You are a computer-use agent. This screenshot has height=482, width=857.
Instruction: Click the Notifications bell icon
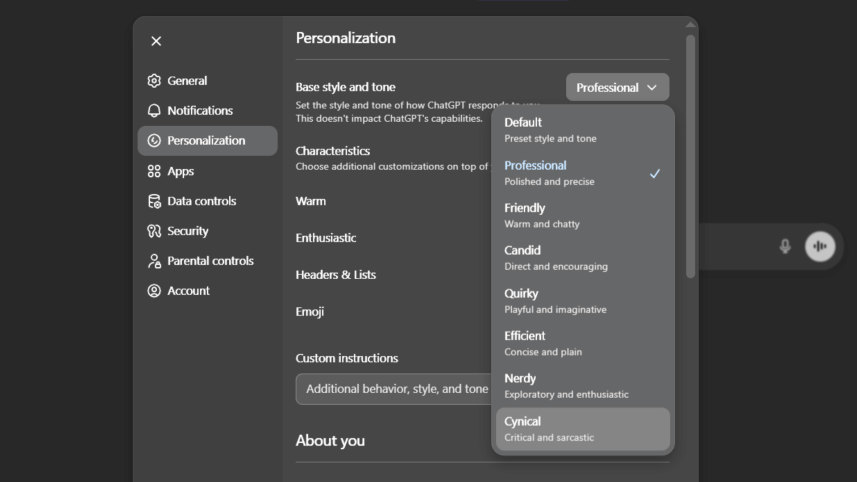point(154,111)
